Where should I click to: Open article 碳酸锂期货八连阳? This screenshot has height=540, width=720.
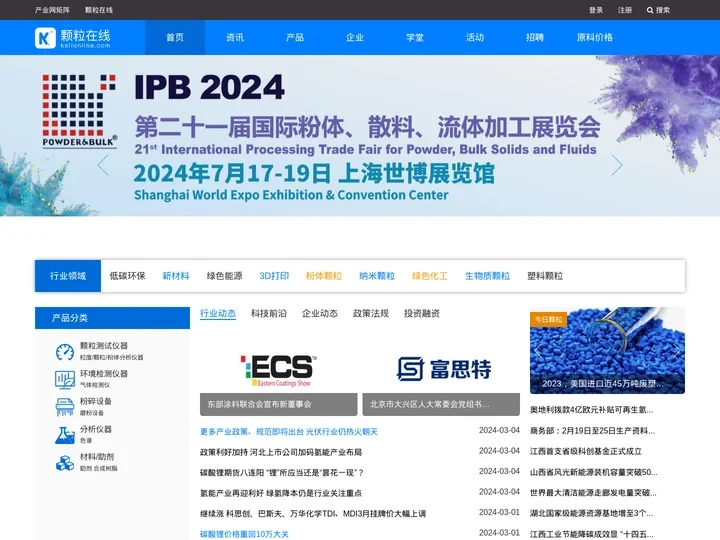pos(282,472)
